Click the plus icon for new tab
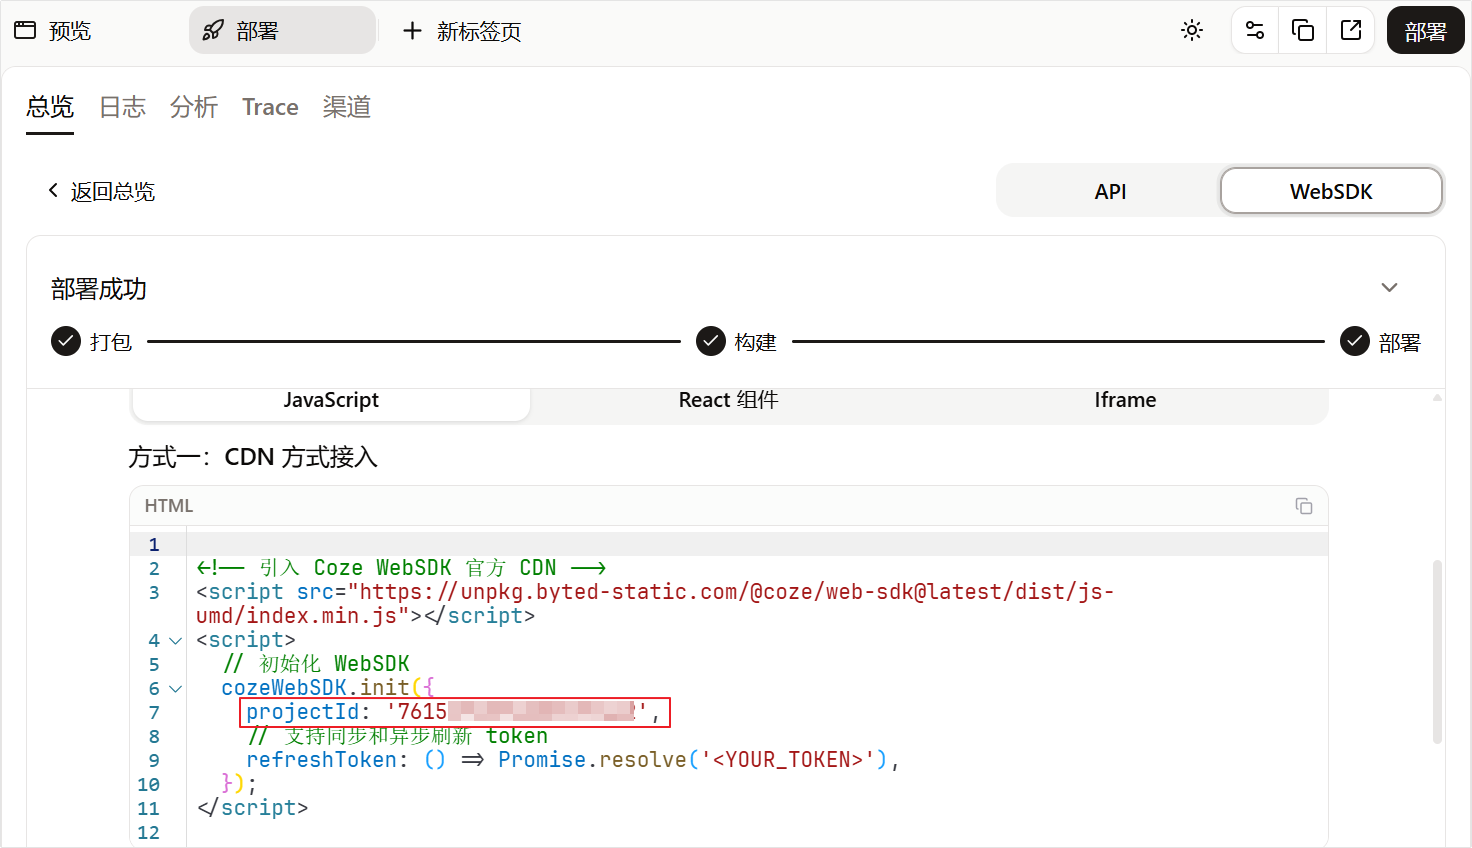The image size is (1472, 848). pos(412,31)
